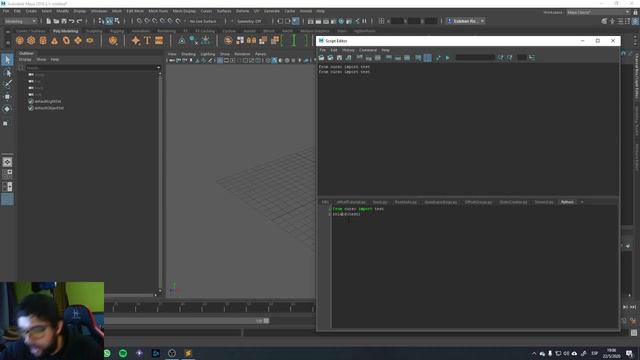Open the Windows menu in Maya
Viewport: 640px width, 360px height.
(x=99, y=11)
